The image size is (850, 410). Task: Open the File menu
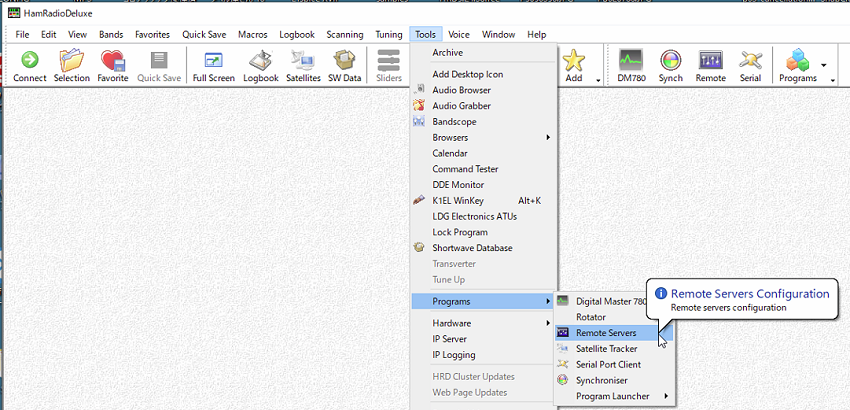point(22,34)
